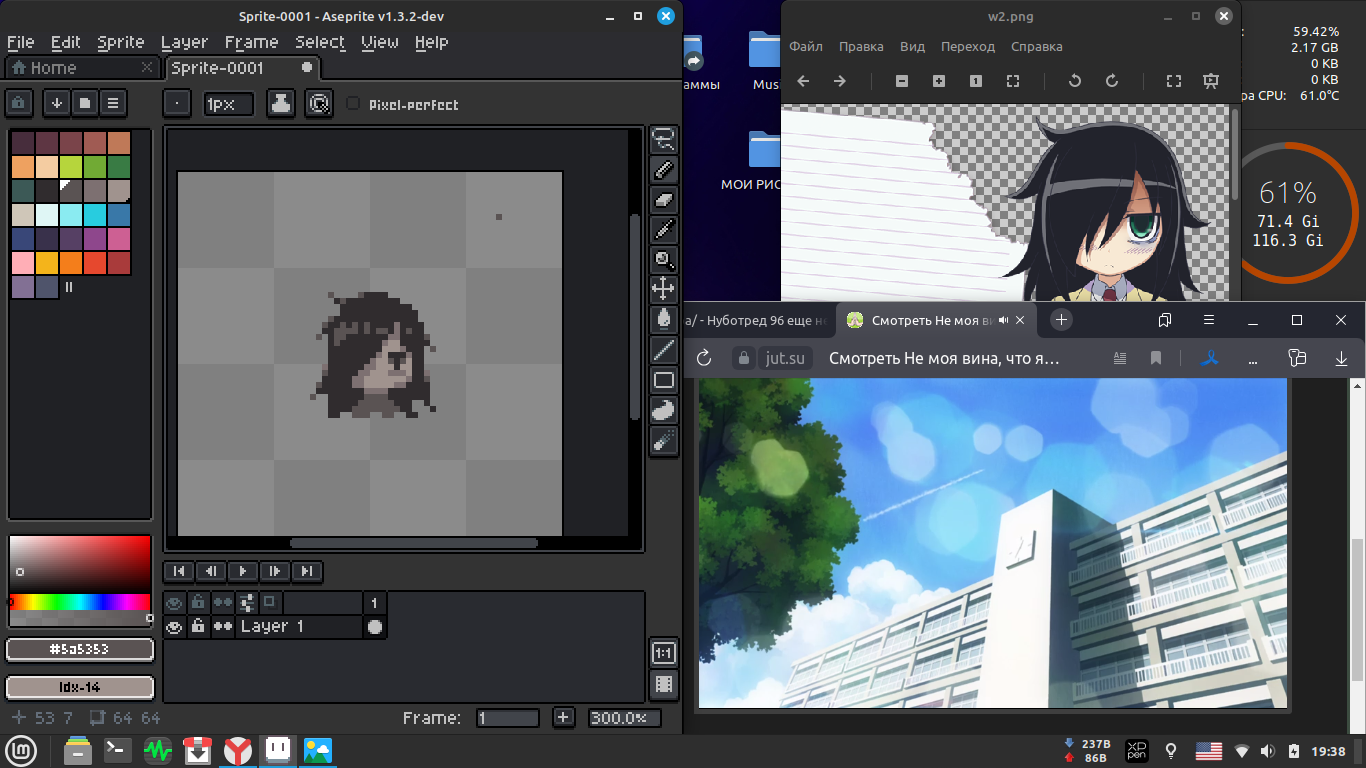Screen dimensions: 1366x768
Task: Open the File menu in Aseprite
Action: [x=20, y=42]
